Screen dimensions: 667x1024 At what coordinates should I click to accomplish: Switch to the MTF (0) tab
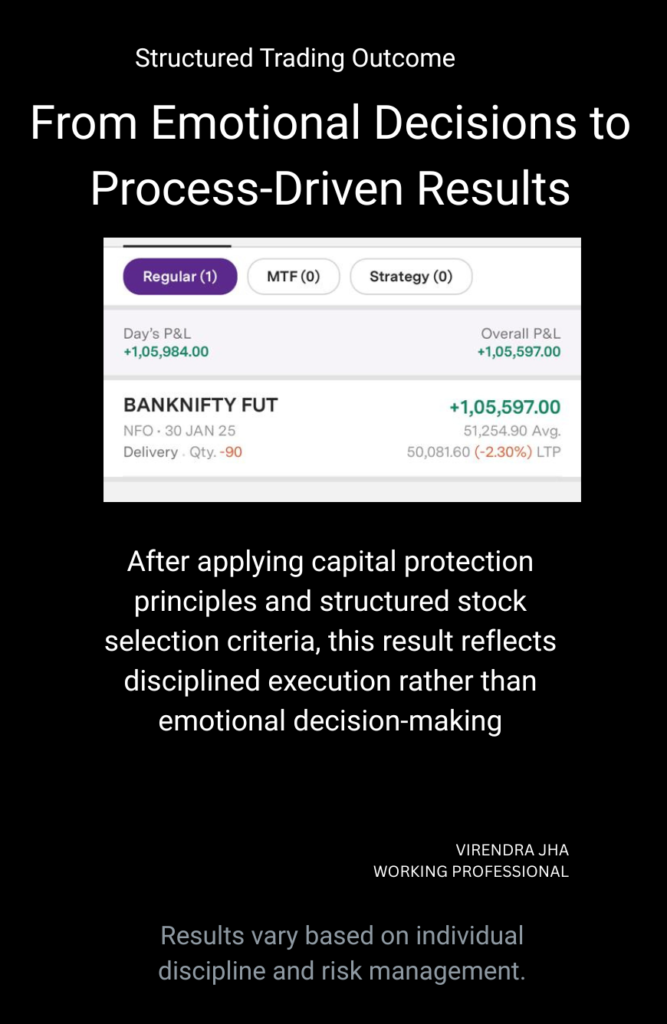click(293, 277)
